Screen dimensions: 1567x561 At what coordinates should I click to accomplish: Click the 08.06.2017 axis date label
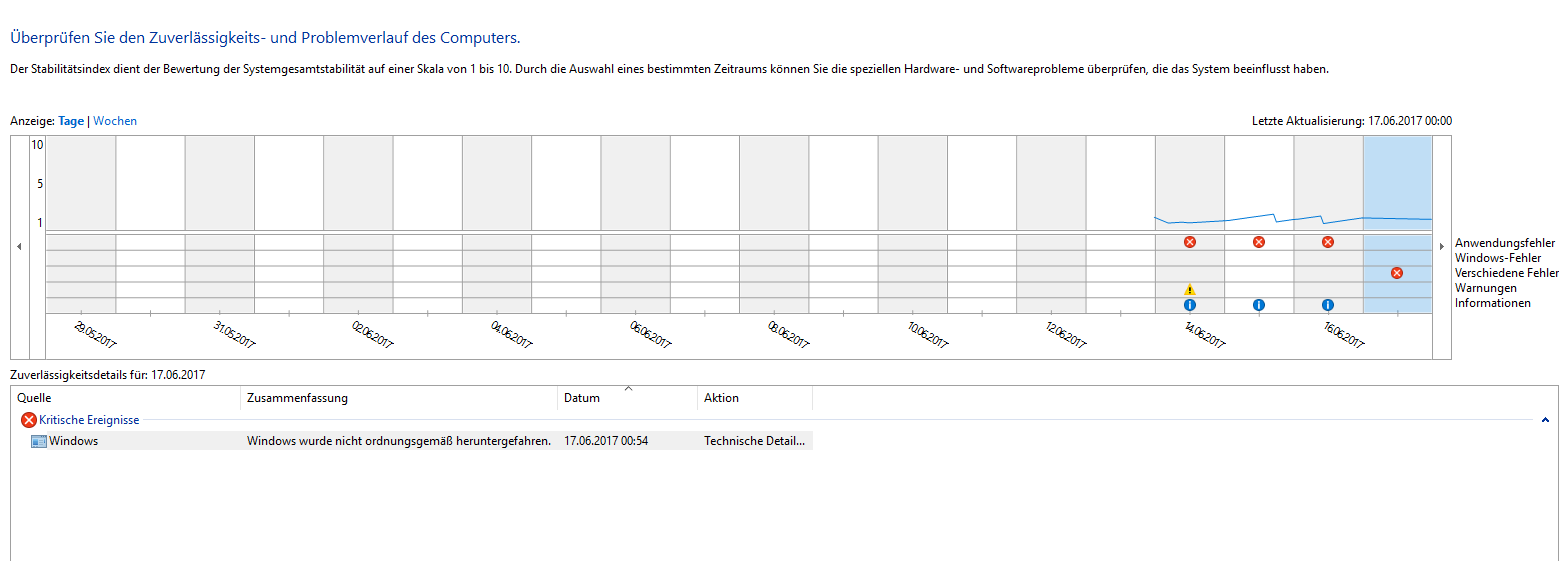(x=789, y=335)
